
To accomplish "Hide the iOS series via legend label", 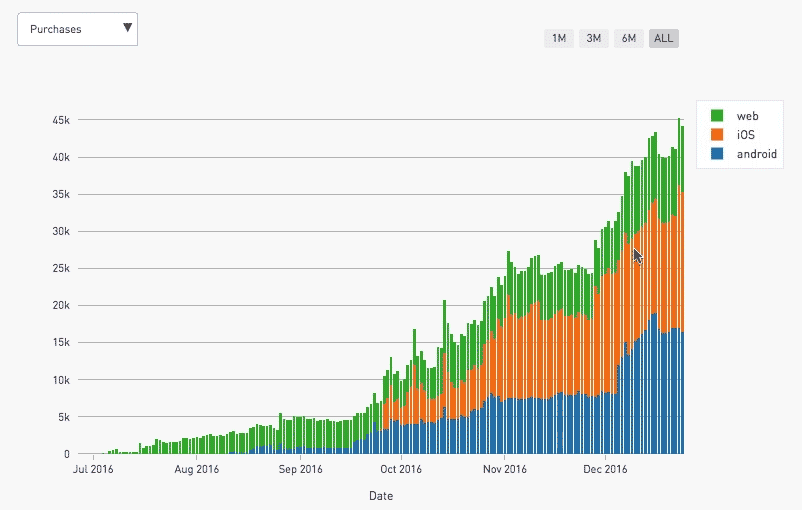I will 745,135.
